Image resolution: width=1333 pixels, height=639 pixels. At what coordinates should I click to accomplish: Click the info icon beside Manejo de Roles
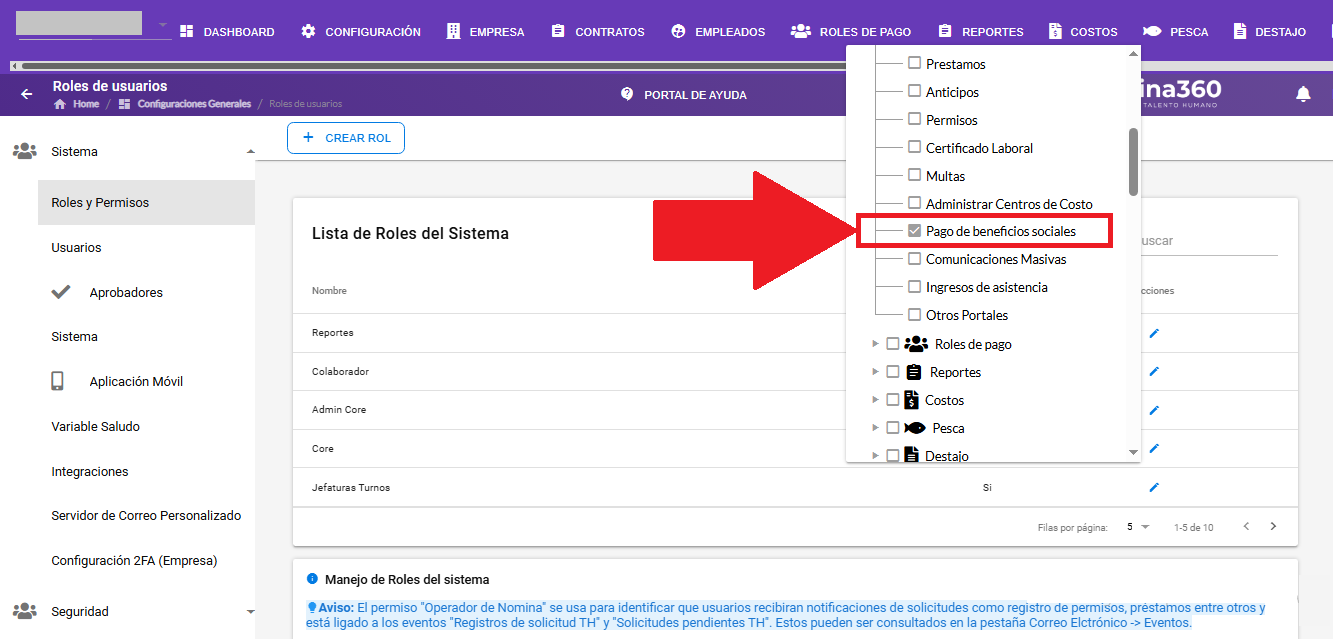coord(312,579)
